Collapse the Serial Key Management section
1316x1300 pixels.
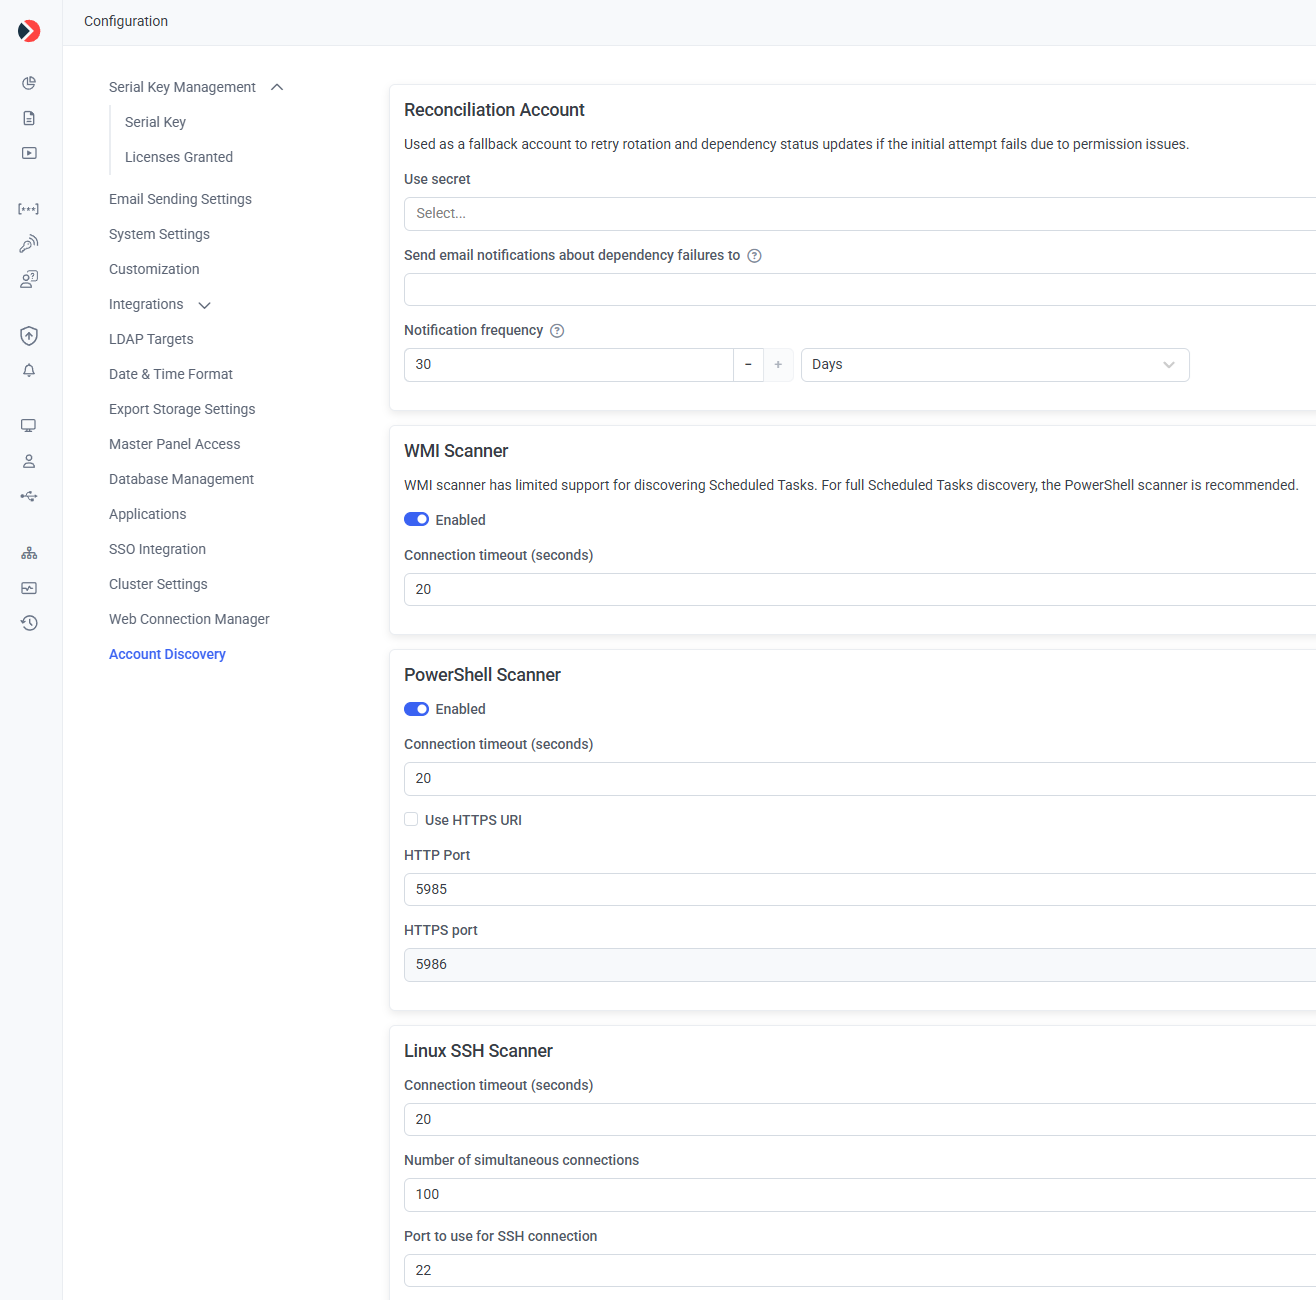point(277,87)
